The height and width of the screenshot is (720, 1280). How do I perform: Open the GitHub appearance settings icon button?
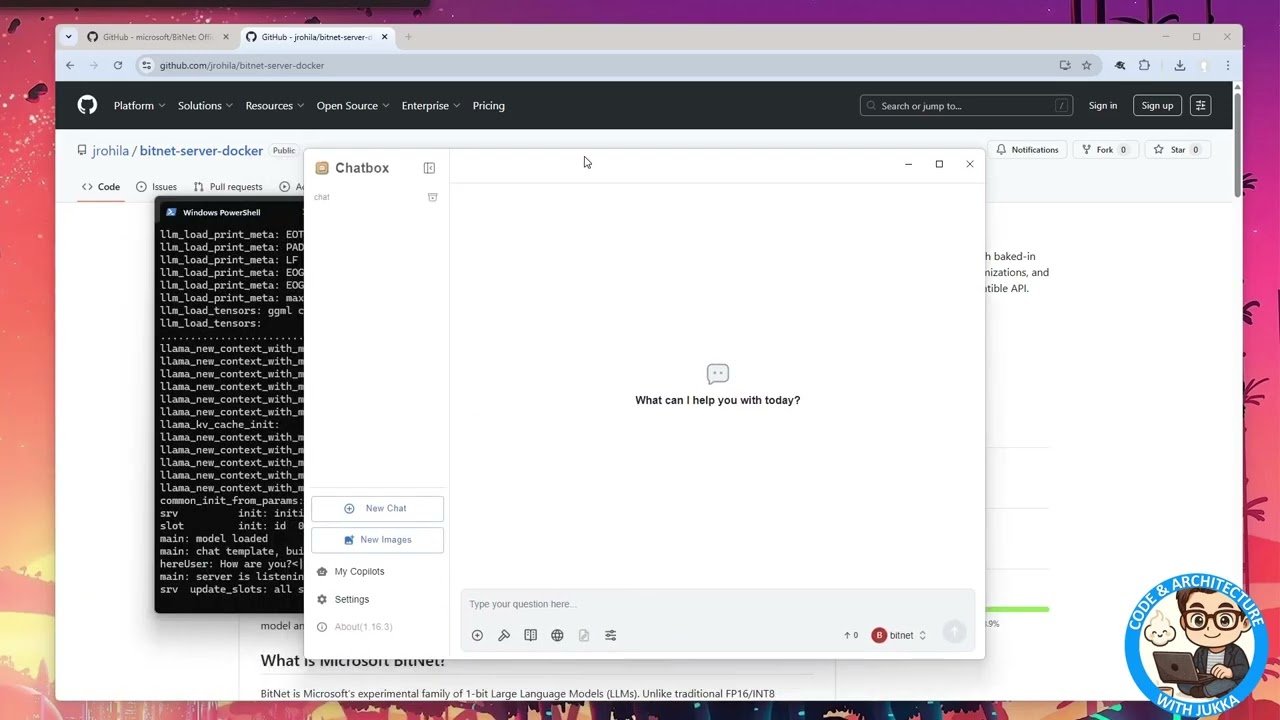click(x=1201, y=105)
